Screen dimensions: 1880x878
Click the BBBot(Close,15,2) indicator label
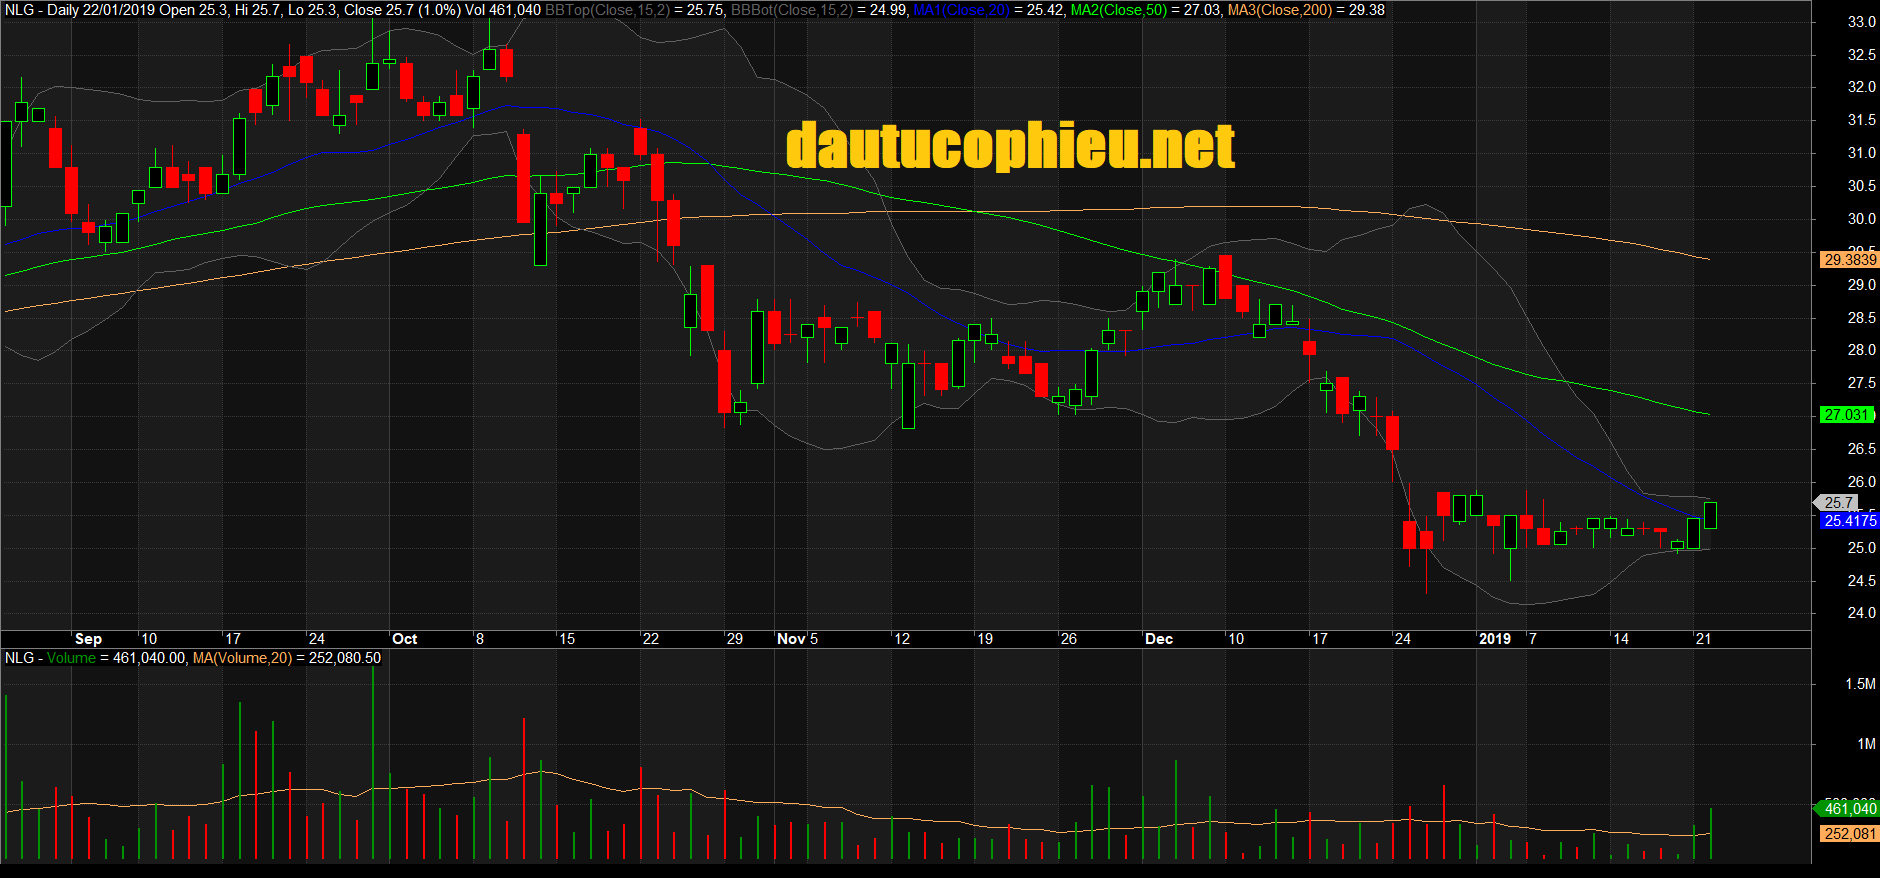[791, 10]
